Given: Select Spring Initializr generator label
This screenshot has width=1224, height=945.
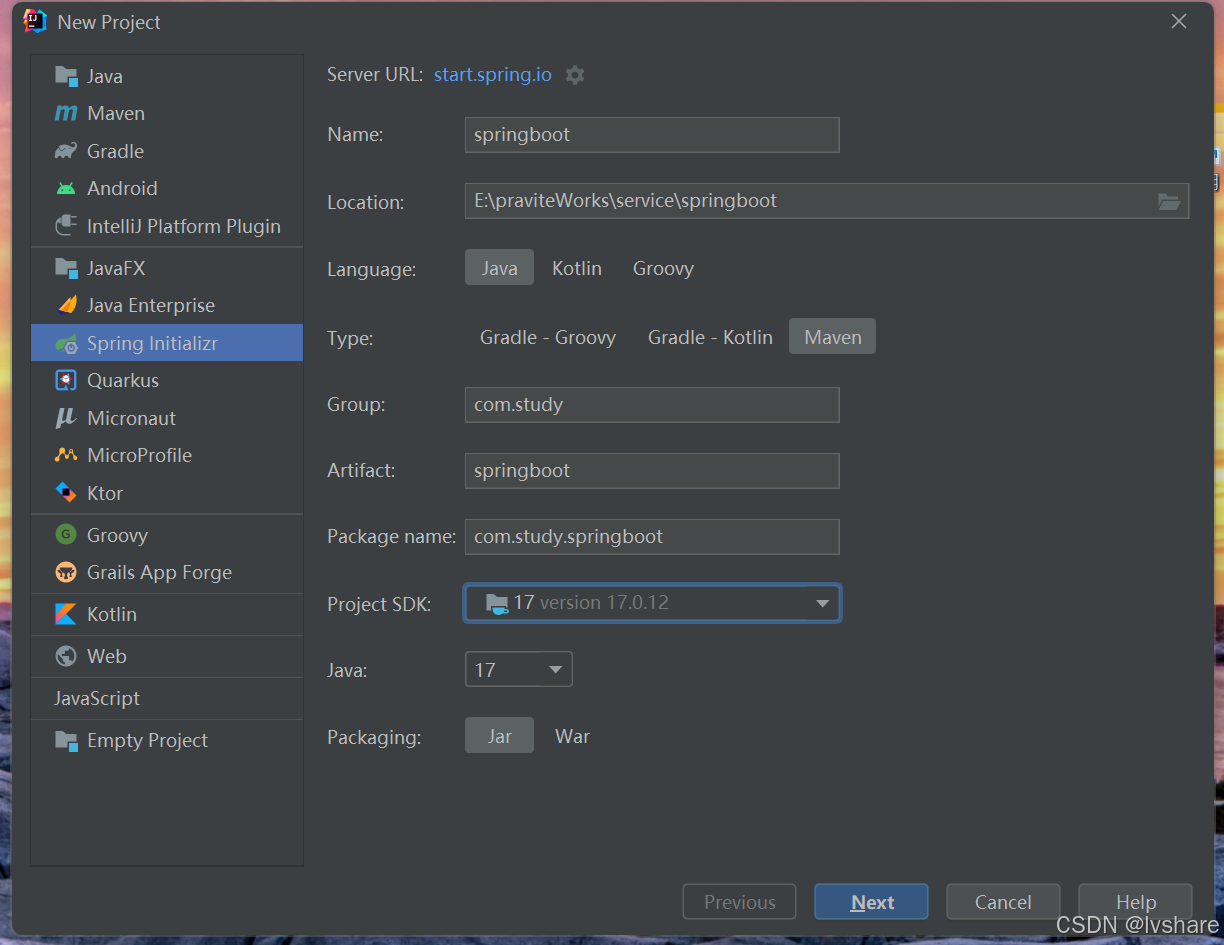Looking at the screenshot, I should tap(152, 343).
